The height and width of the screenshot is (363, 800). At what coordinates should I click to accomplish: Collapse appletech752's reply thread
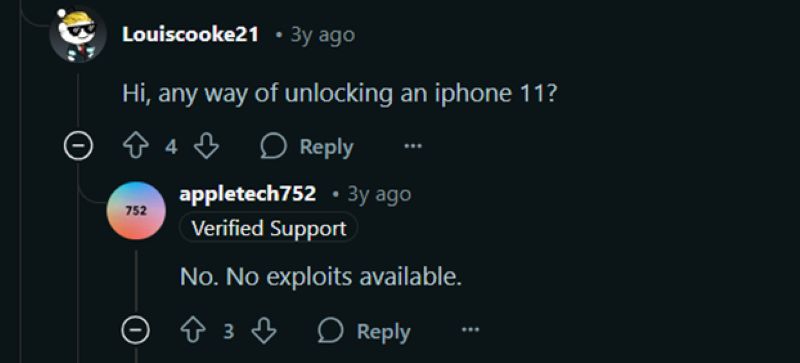coord(135,330)
